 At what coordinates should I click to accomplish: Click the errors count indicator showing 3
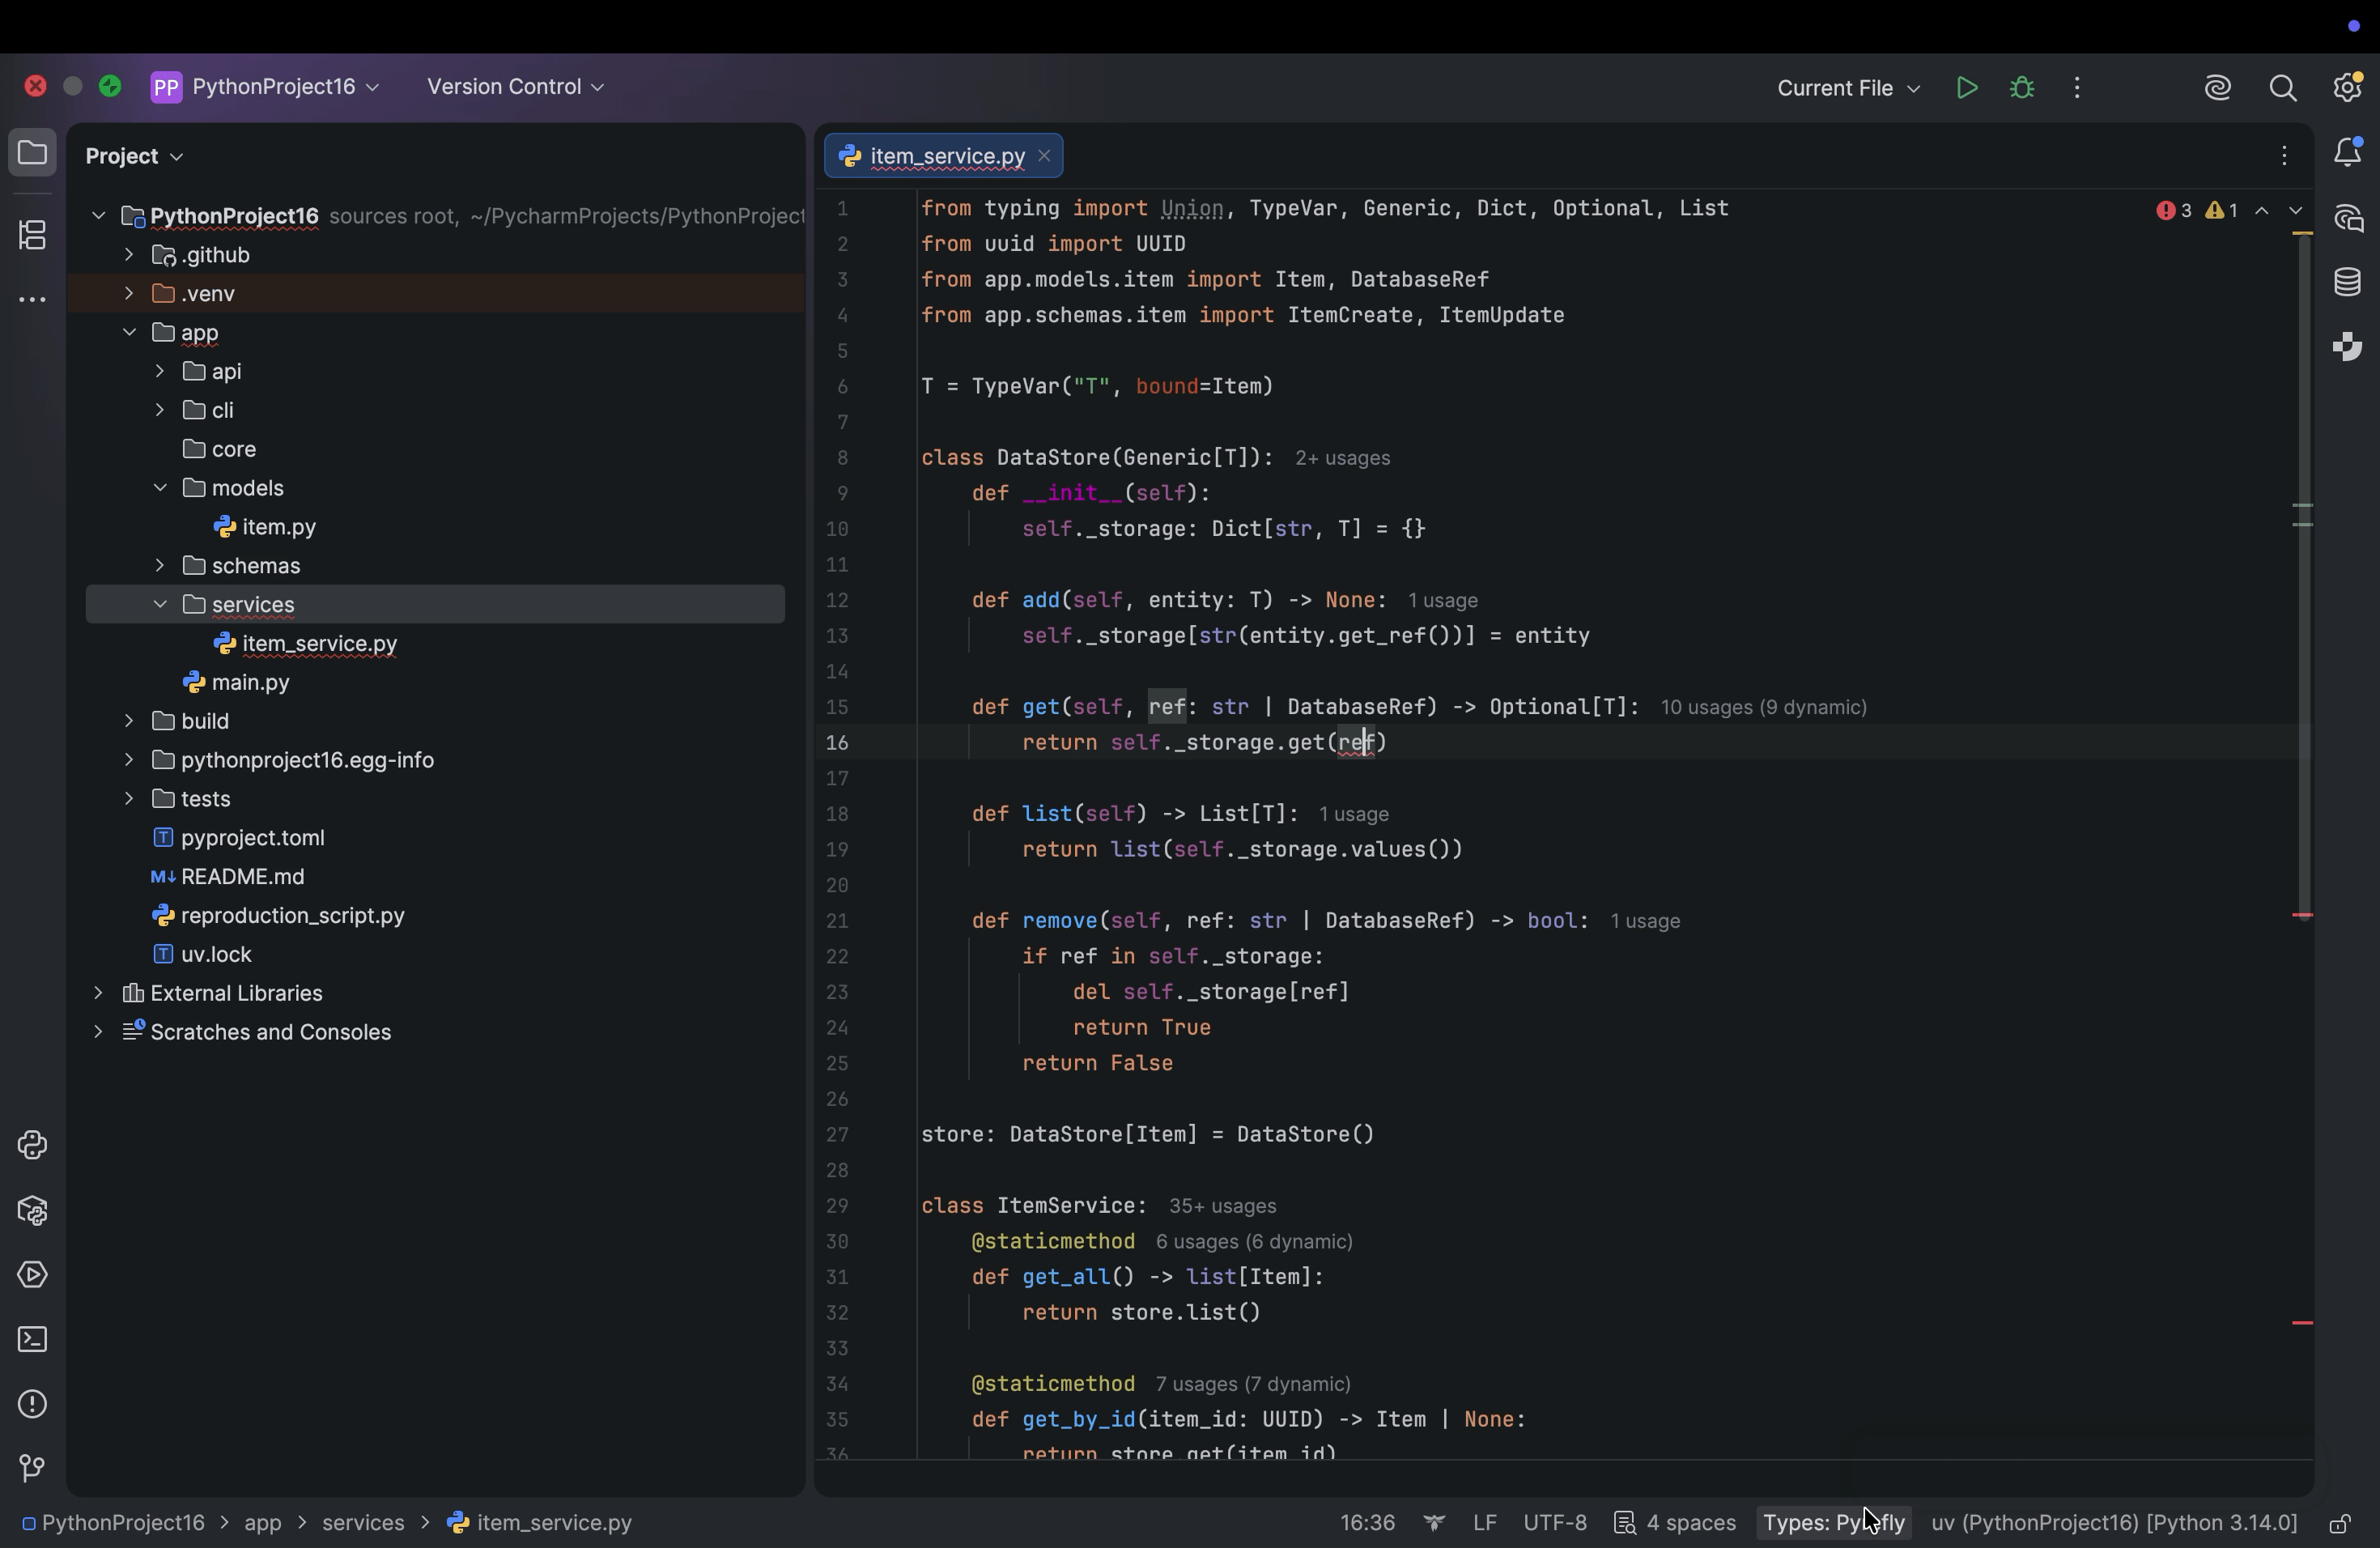2174,210
